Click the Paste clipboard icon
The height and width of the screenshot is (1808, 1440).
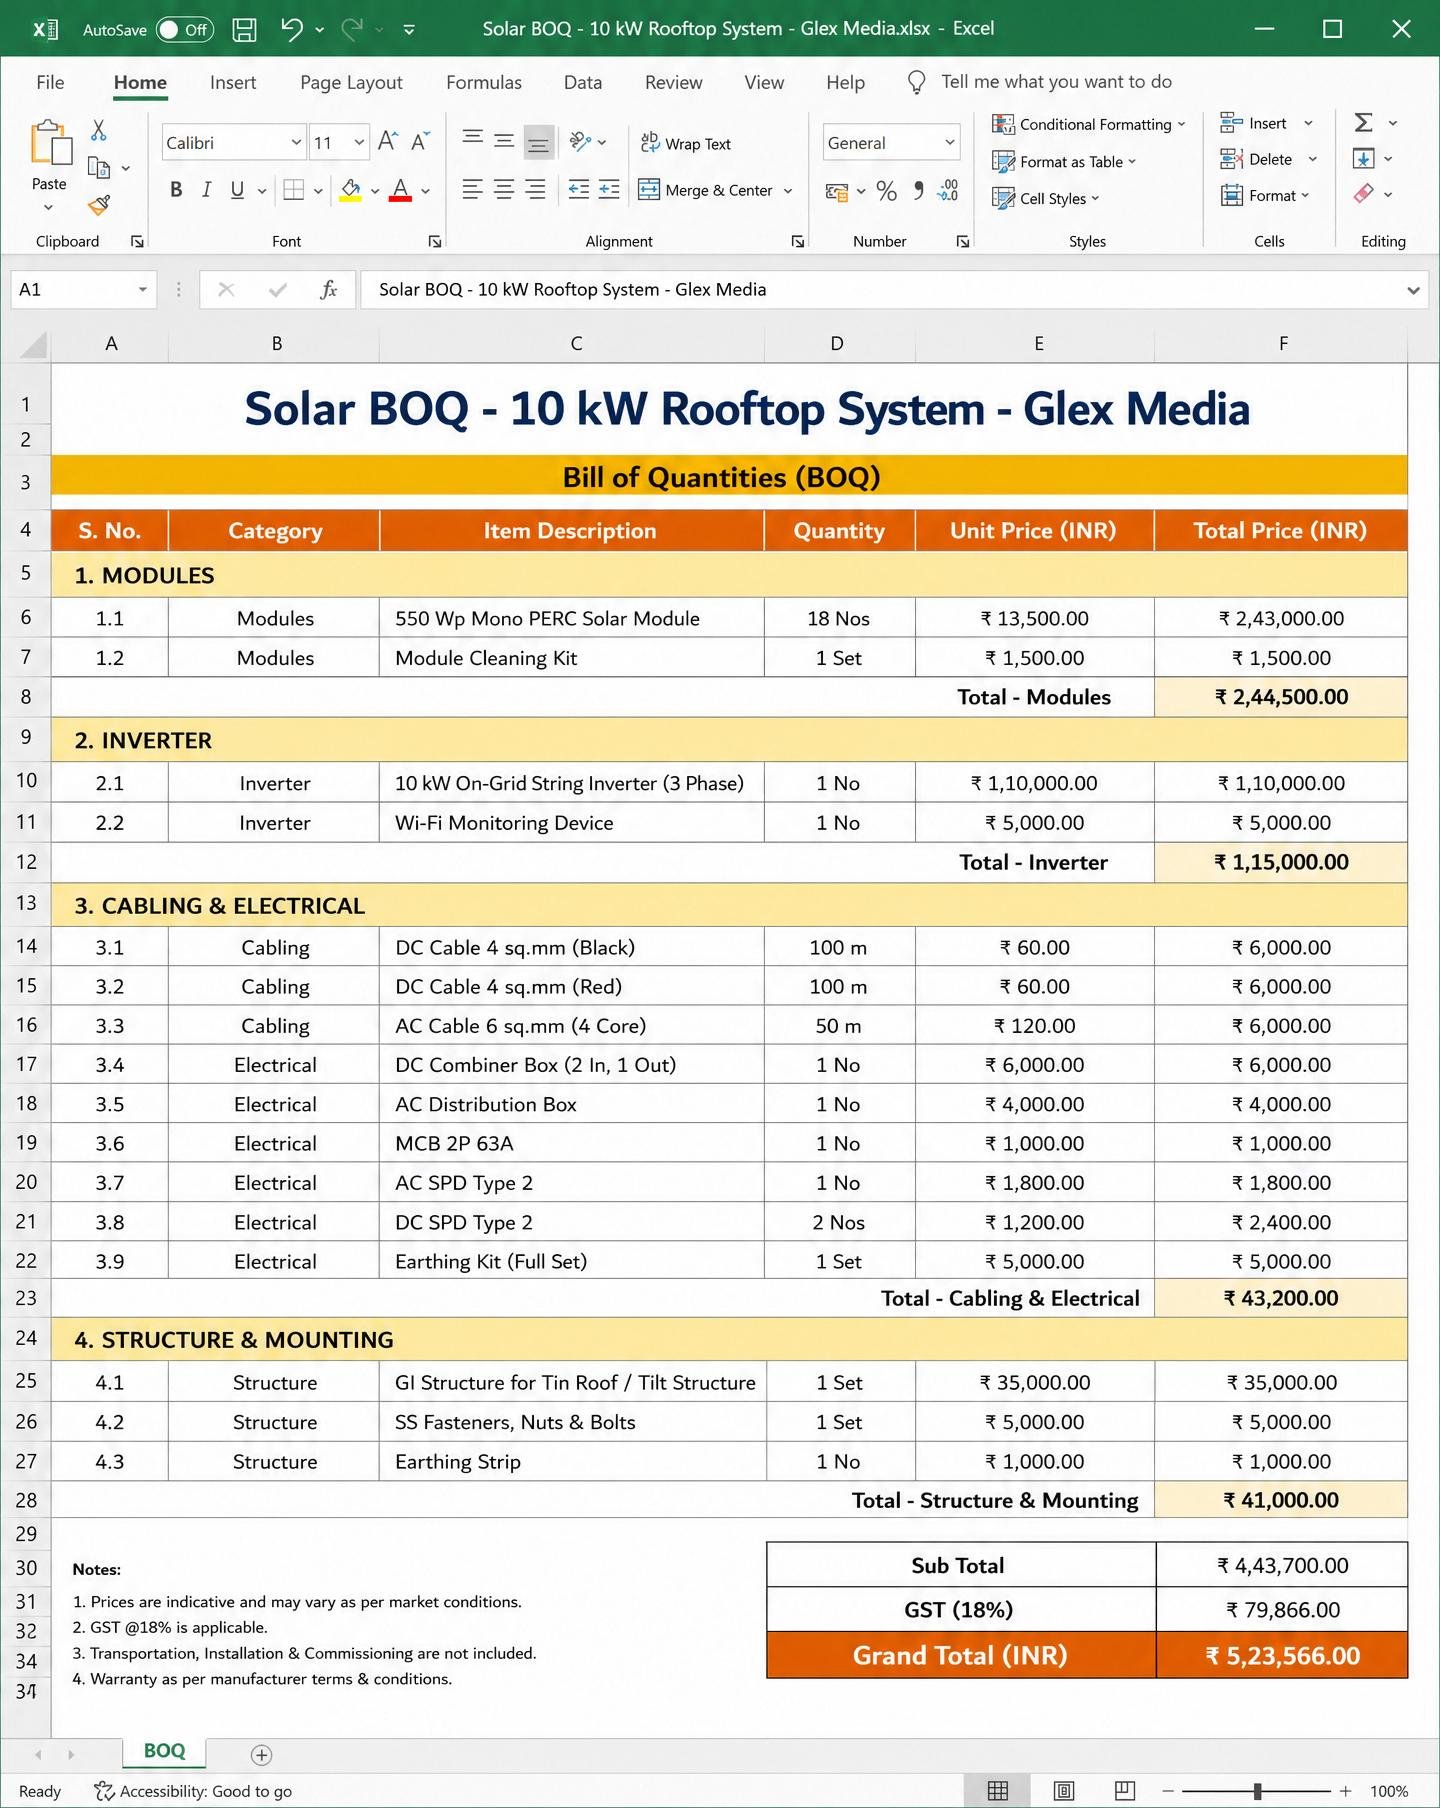coord(50,142)
